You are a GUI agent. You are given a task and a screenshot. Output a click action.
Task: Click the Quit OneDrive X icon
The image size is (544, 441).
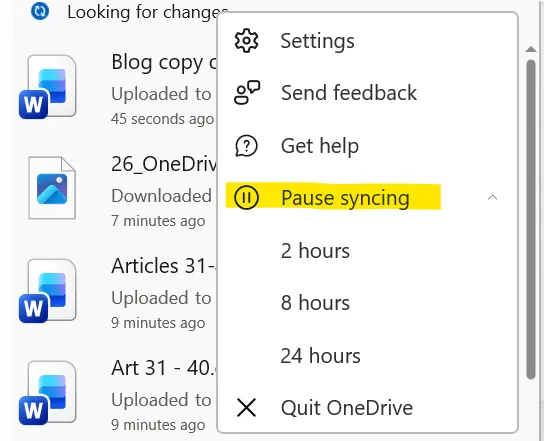coord(246,407)
